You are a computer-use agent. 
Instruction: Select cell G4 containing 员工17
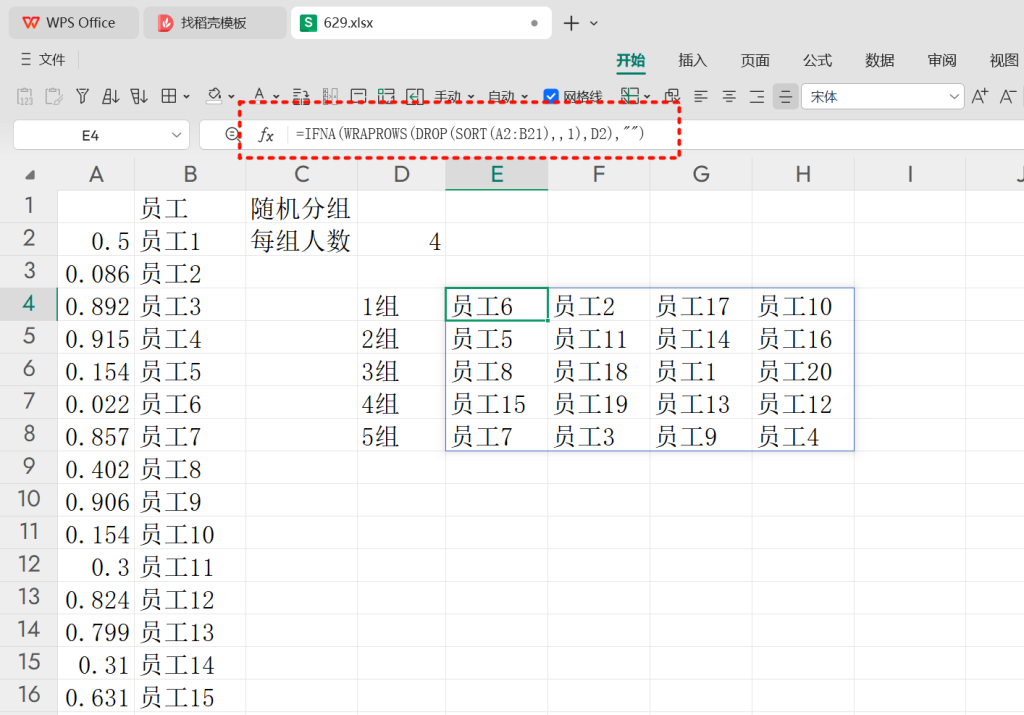pyautogui.click(x=701, y=304)
